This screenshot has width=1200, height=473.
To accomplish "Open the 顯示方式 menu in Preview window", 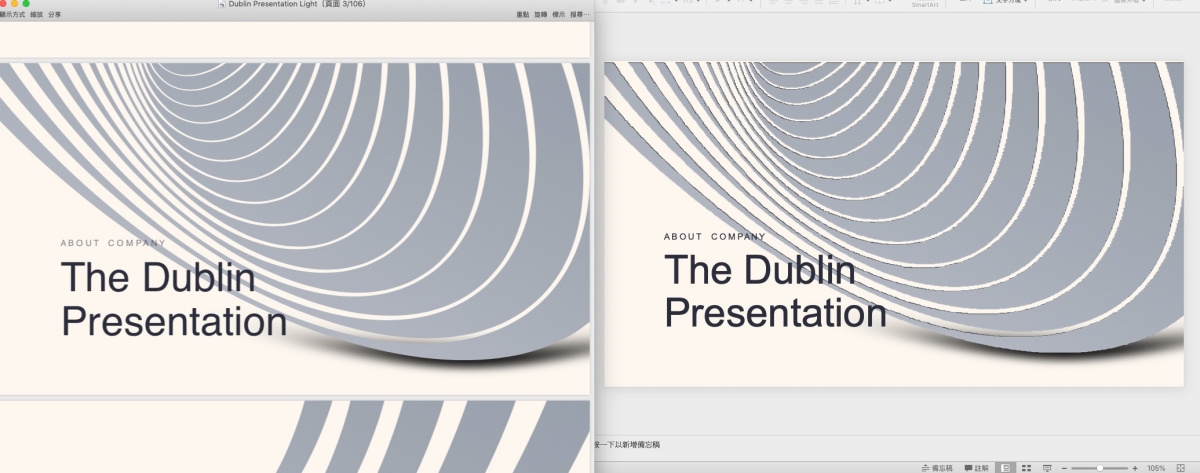I will point(13,15).
